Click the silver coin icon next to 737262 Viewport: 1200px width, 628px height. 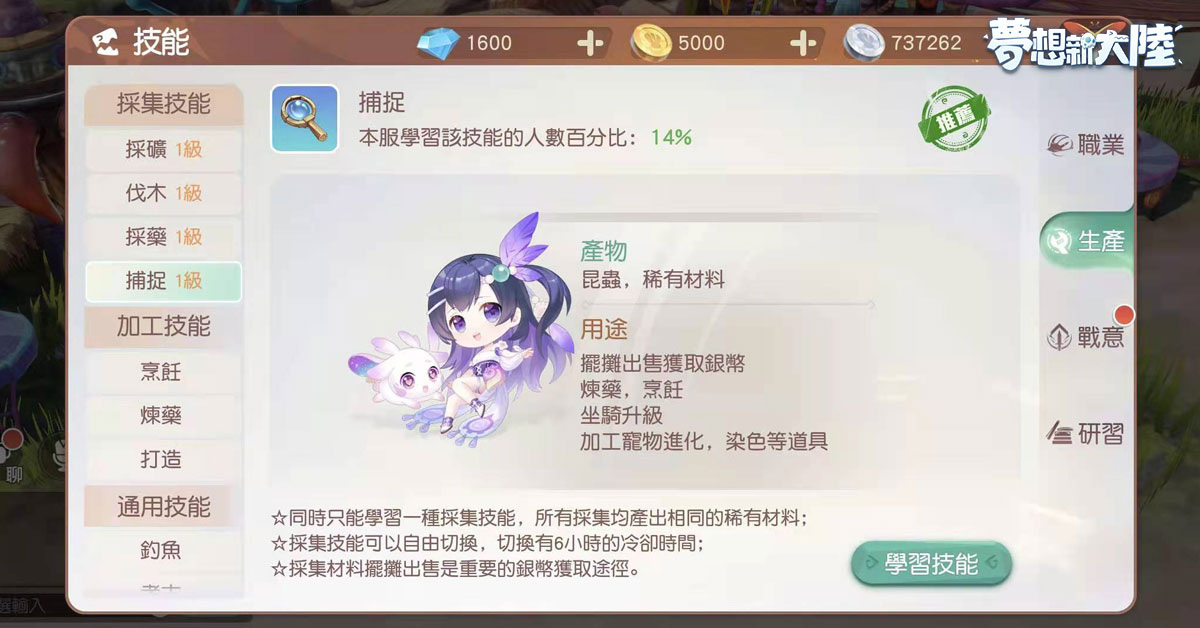click(863, 43)
